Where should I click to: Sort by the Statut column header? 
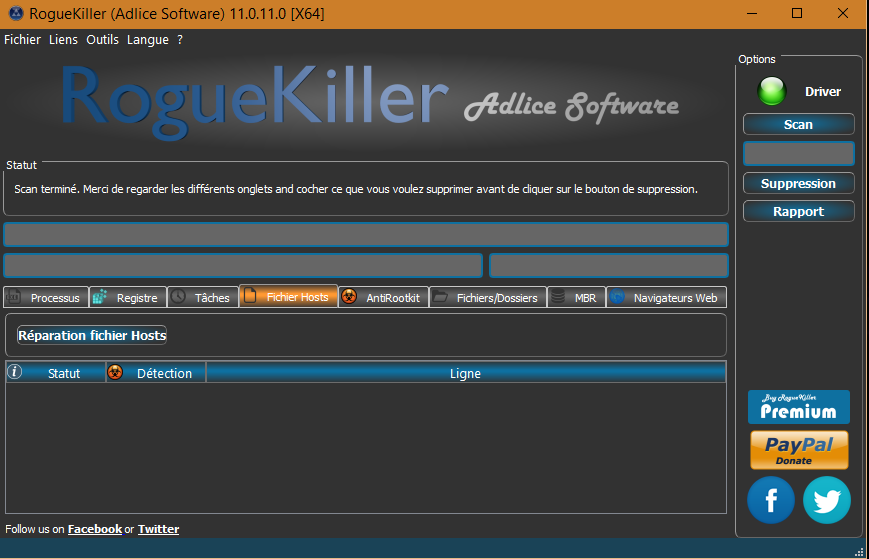pos(55,373)
